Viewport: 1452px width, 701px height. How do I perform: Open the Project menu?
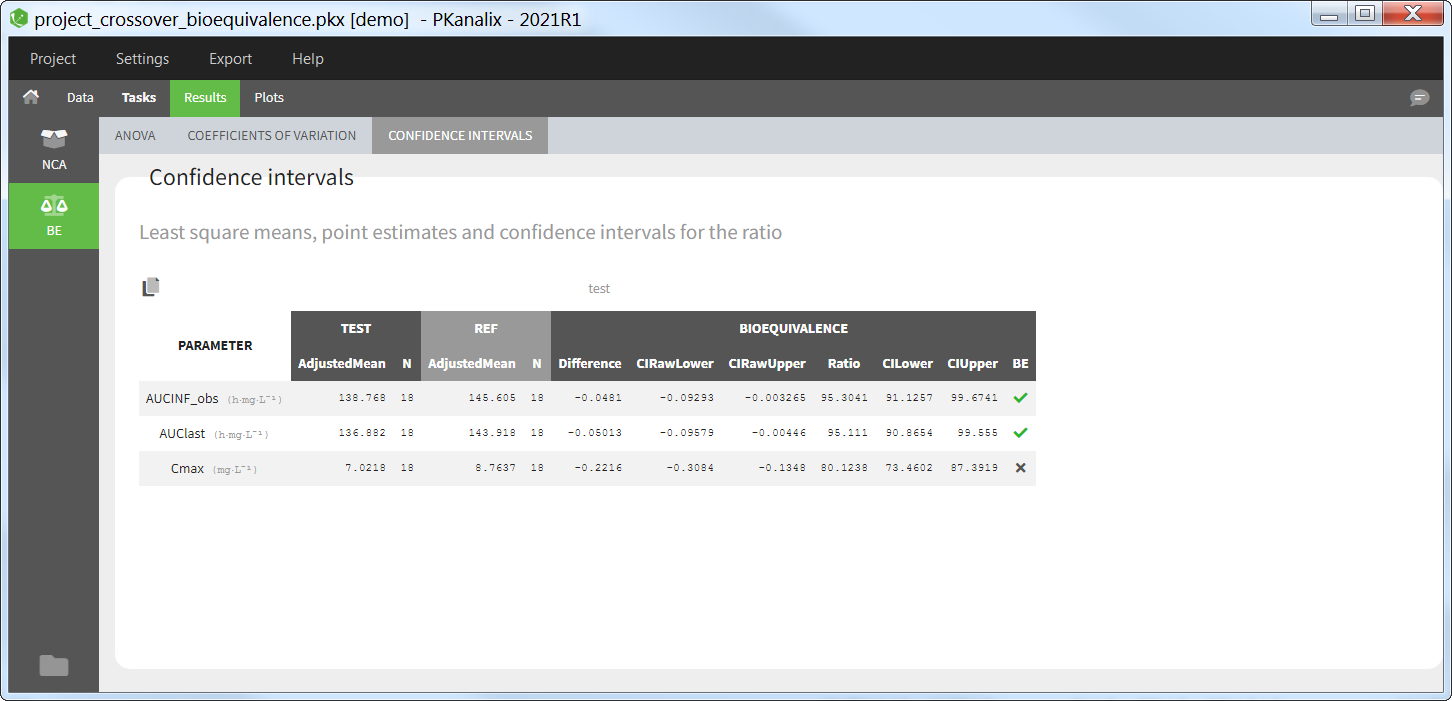click(x=53, y=59)
